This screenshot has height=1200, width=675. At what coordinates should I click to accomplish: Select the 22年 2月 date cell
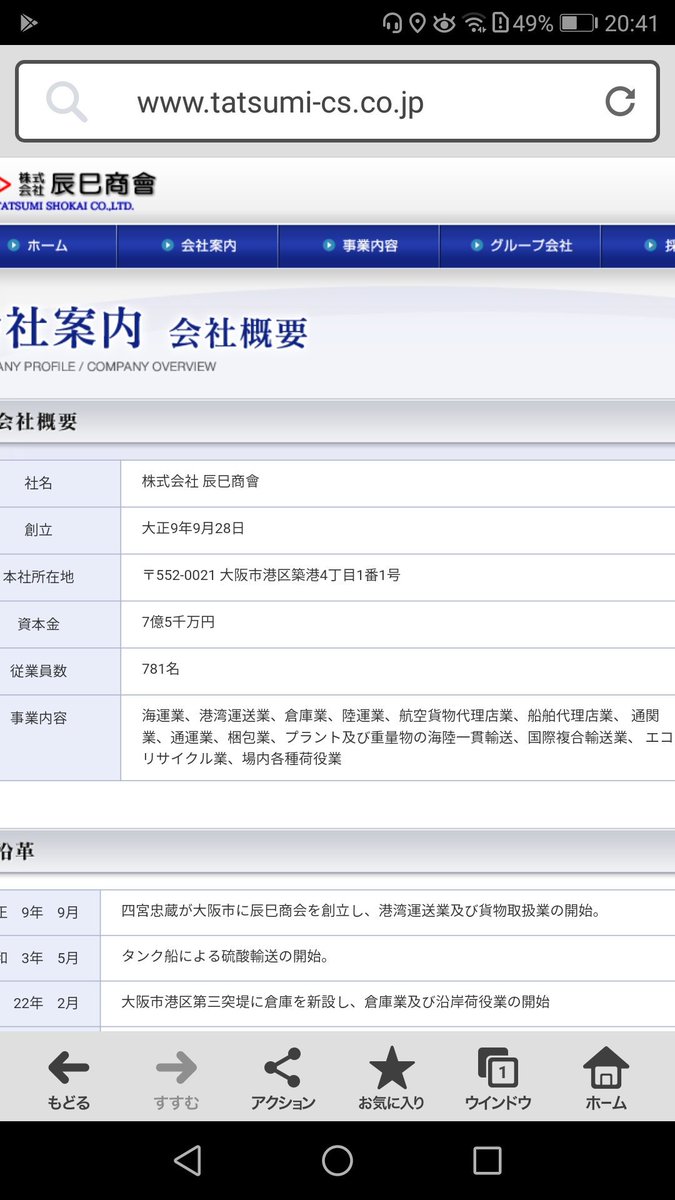(46, 1003)
